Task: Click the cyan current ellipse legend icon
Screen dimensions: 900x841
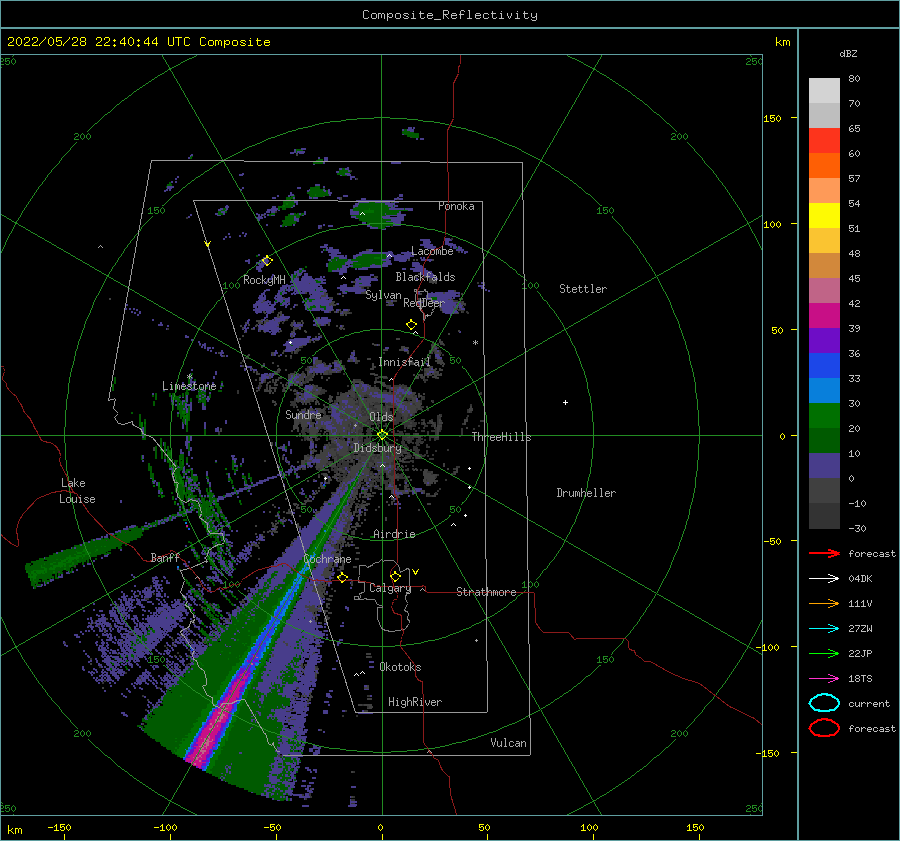Action: coord(824,703)
